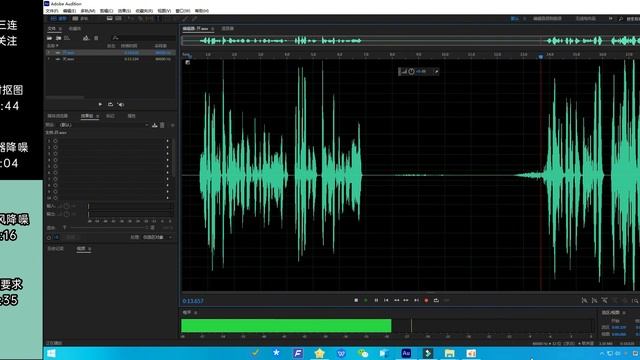
Task: Click the green Play transport button
Action: coord(366,300)
